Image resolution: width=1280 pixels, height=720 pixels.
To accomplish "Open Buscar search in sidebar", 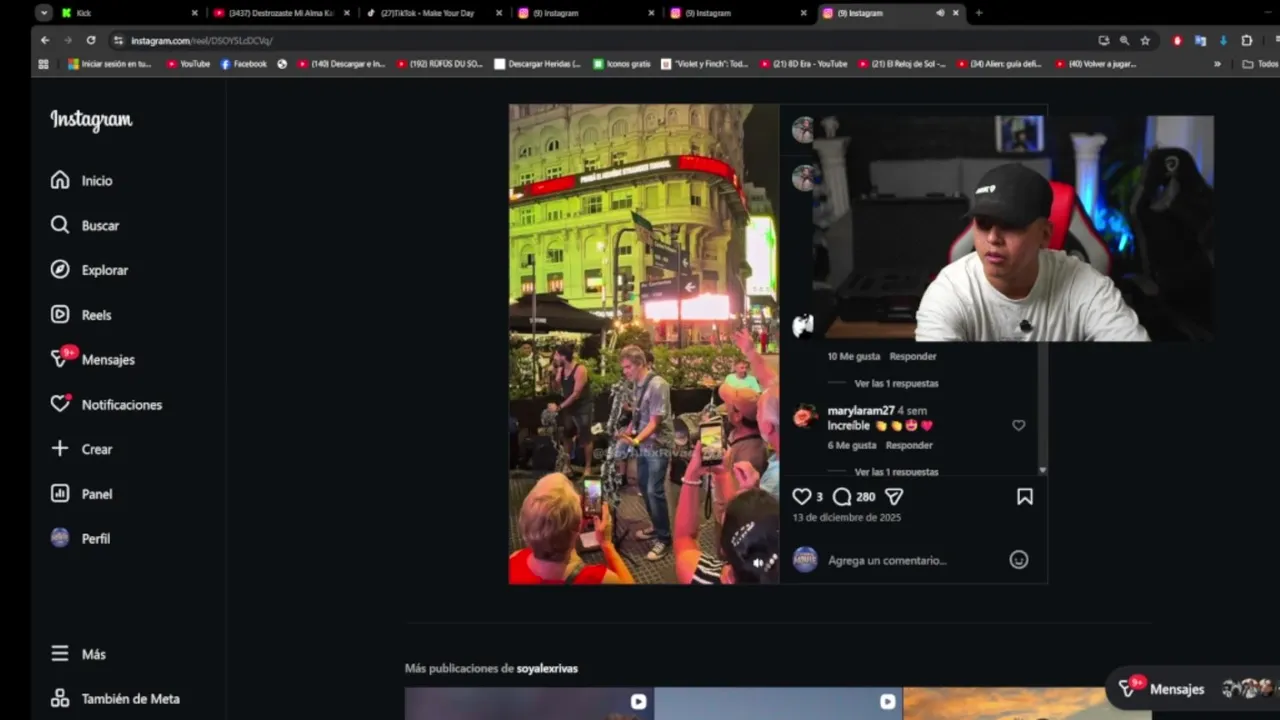I will [85, 225].
